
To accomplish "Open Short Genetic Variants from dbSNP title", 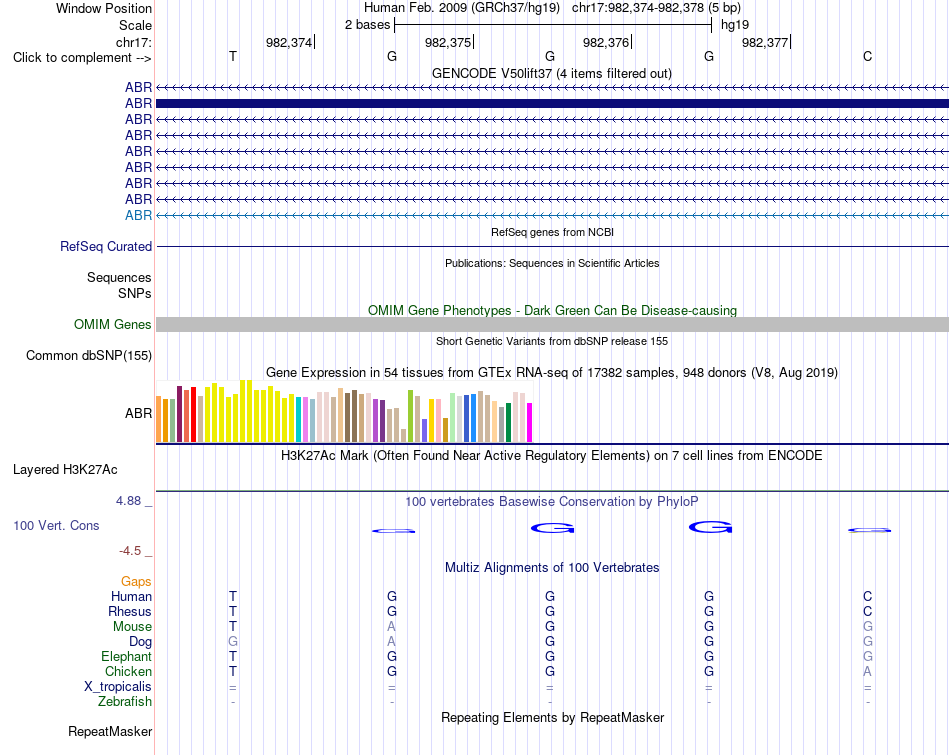I will tap(552, 341).
